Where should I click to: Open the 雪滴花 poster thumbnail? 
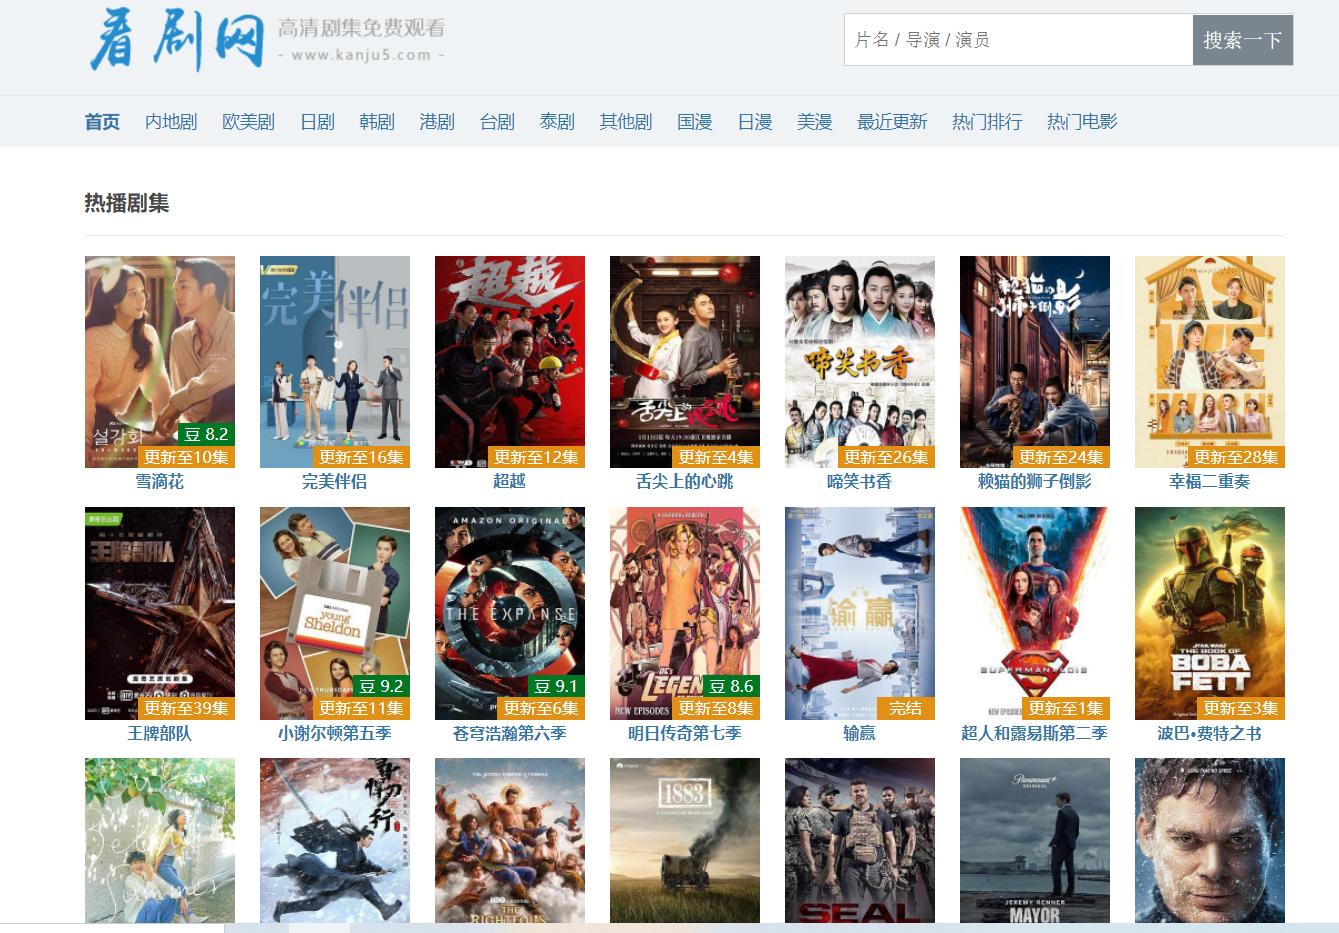pos(160,362)
